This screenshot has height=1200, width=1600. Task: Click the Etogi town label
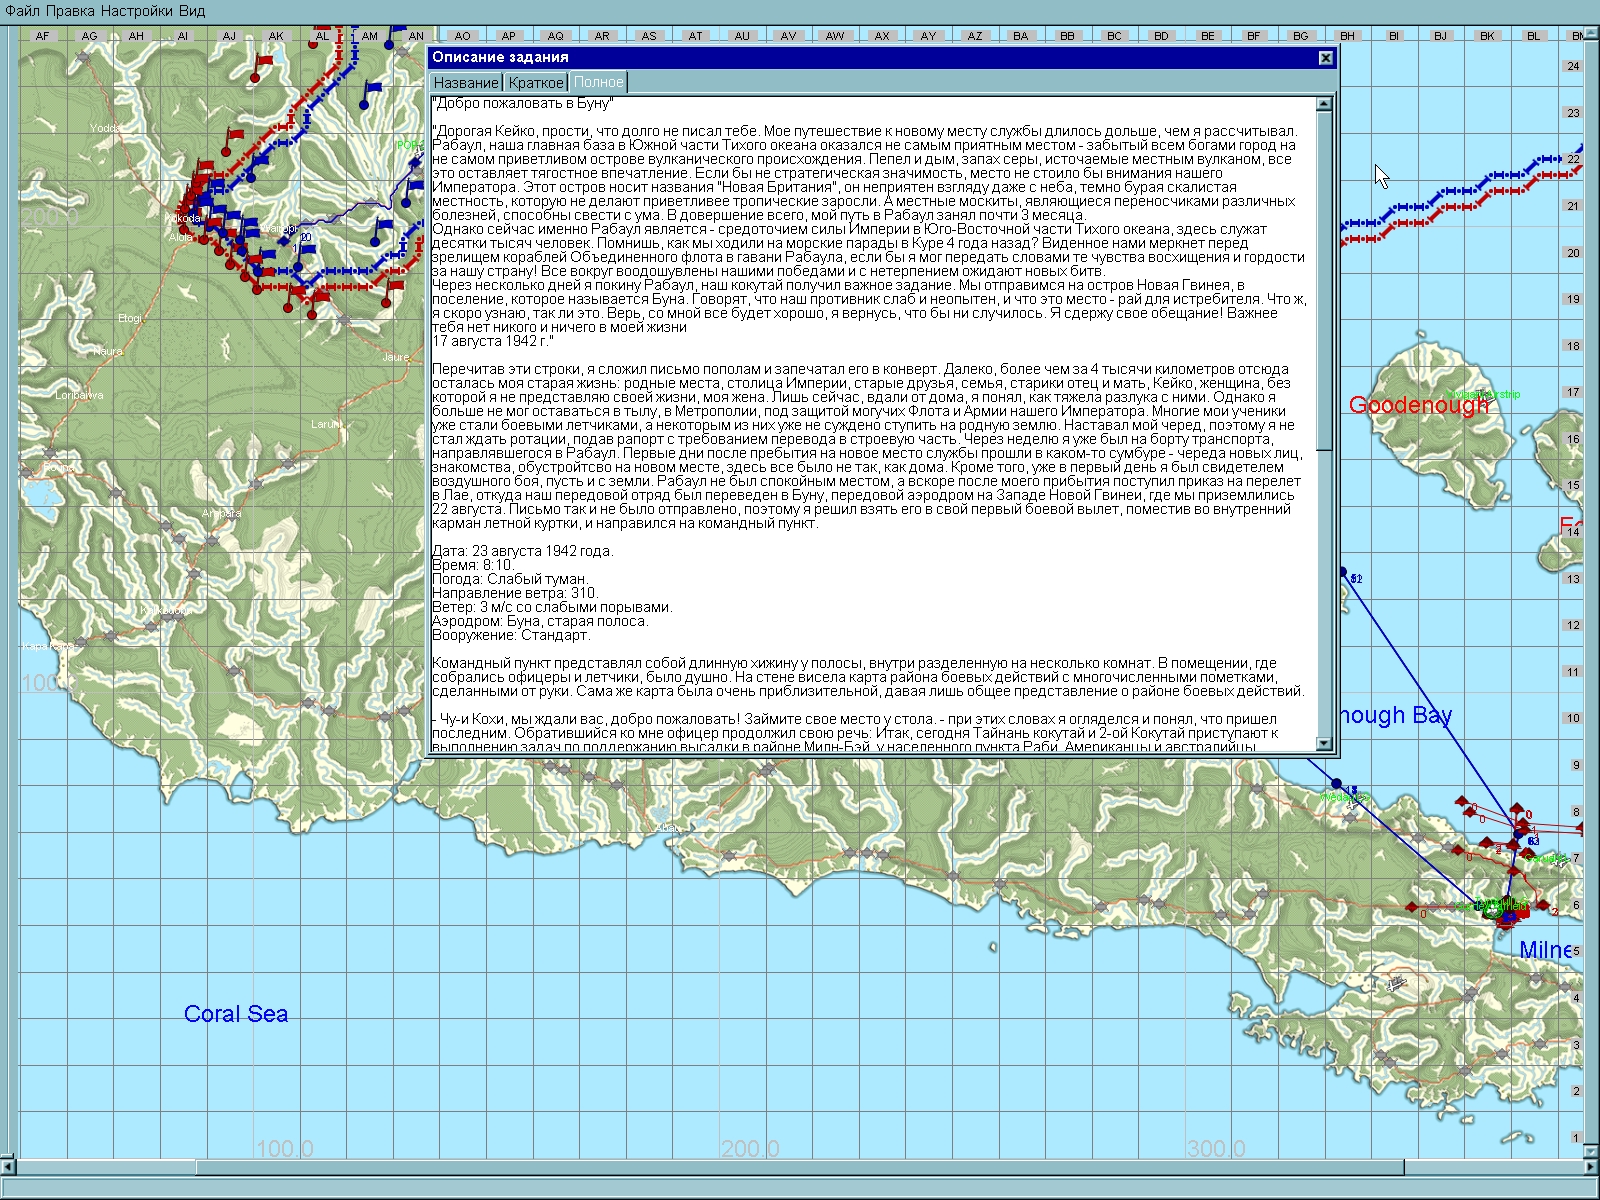point(130,318)
